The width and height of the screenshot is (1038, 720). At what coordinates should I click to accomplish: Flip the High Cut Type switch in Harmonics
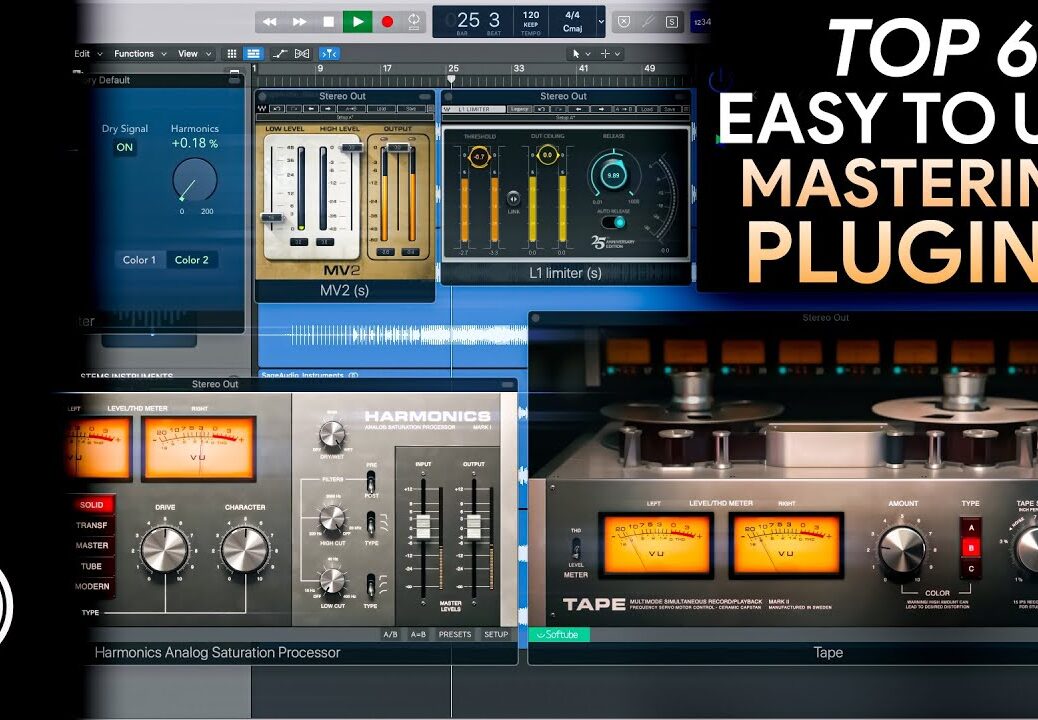[371, 523]
